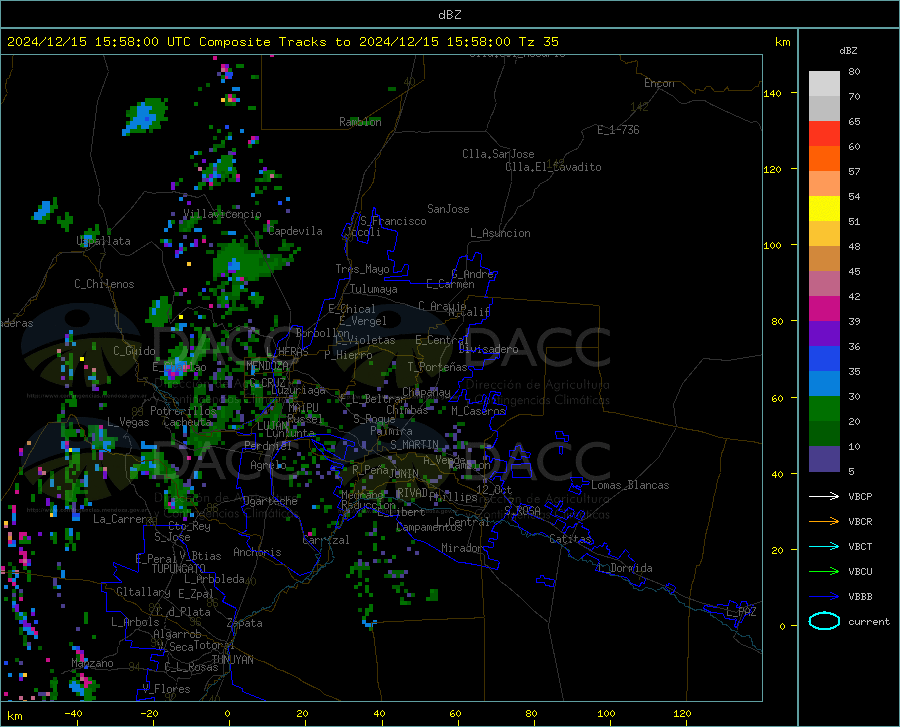Select the magenta 39-42 dBZ legend swatch
900x727 pixels.
point(824,309)
